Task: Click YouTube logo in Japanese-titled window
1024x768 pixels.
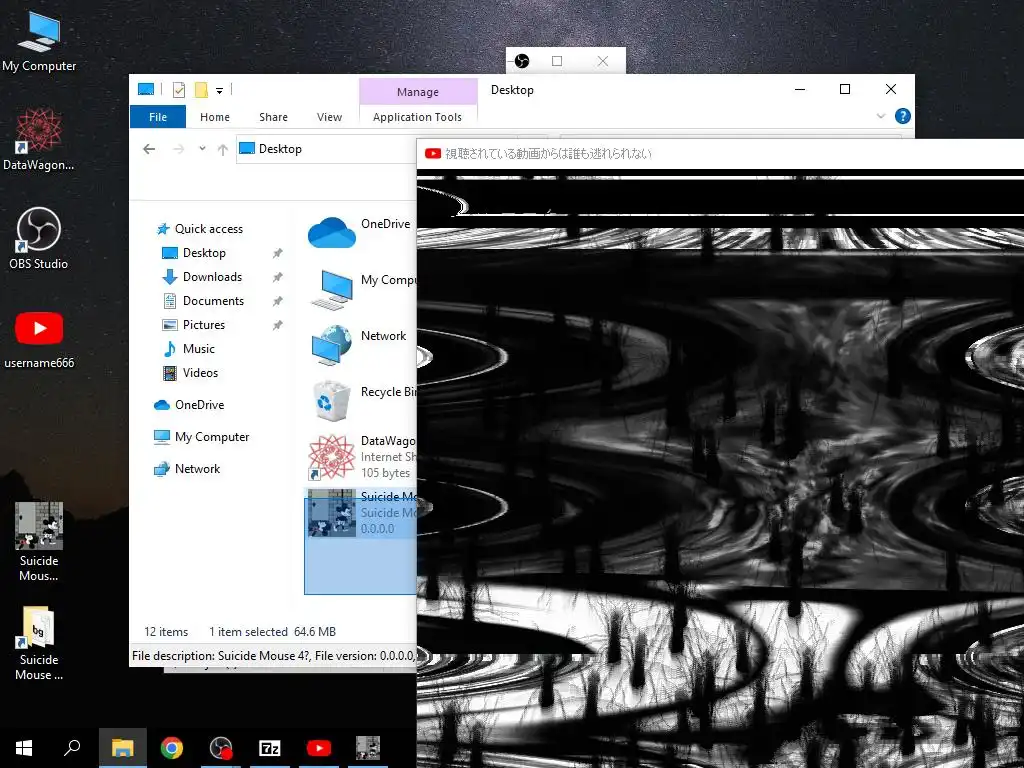Action: 432,153
